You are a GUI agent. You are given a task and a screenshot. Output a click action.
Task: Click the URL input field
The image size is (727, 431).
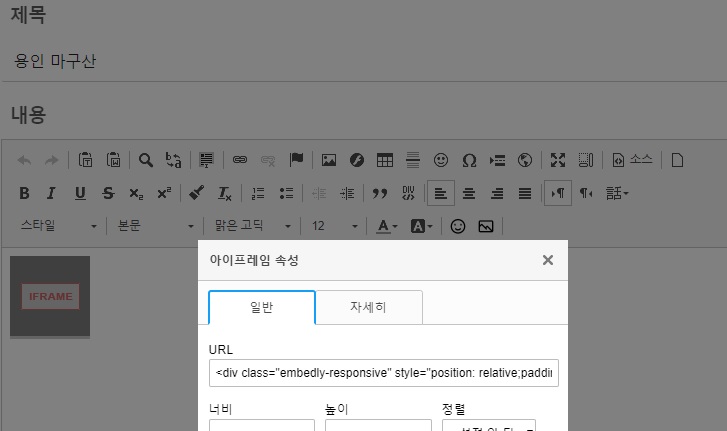[383, 373]
